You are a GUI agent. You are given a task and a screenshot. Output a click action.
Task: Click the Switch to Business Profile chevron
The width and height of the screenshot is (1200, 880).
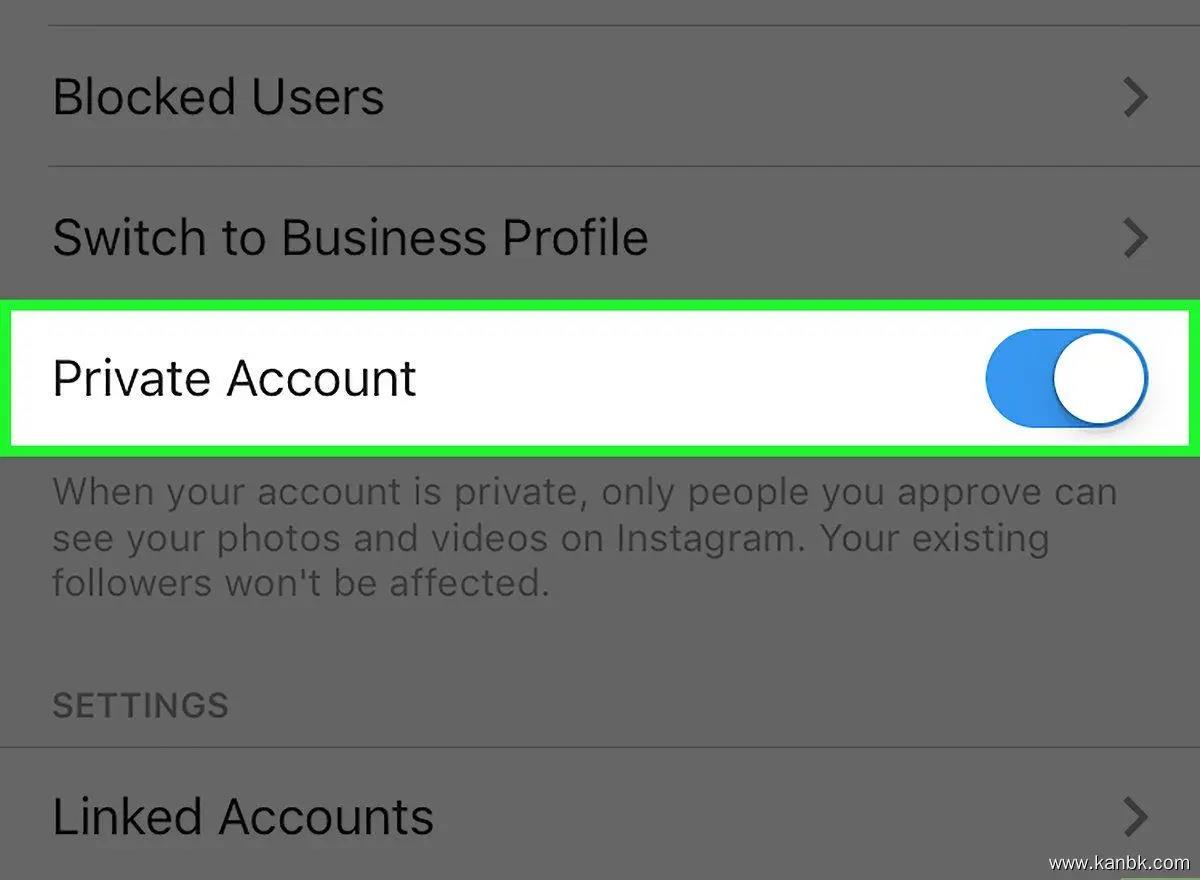click(1135, 238)
